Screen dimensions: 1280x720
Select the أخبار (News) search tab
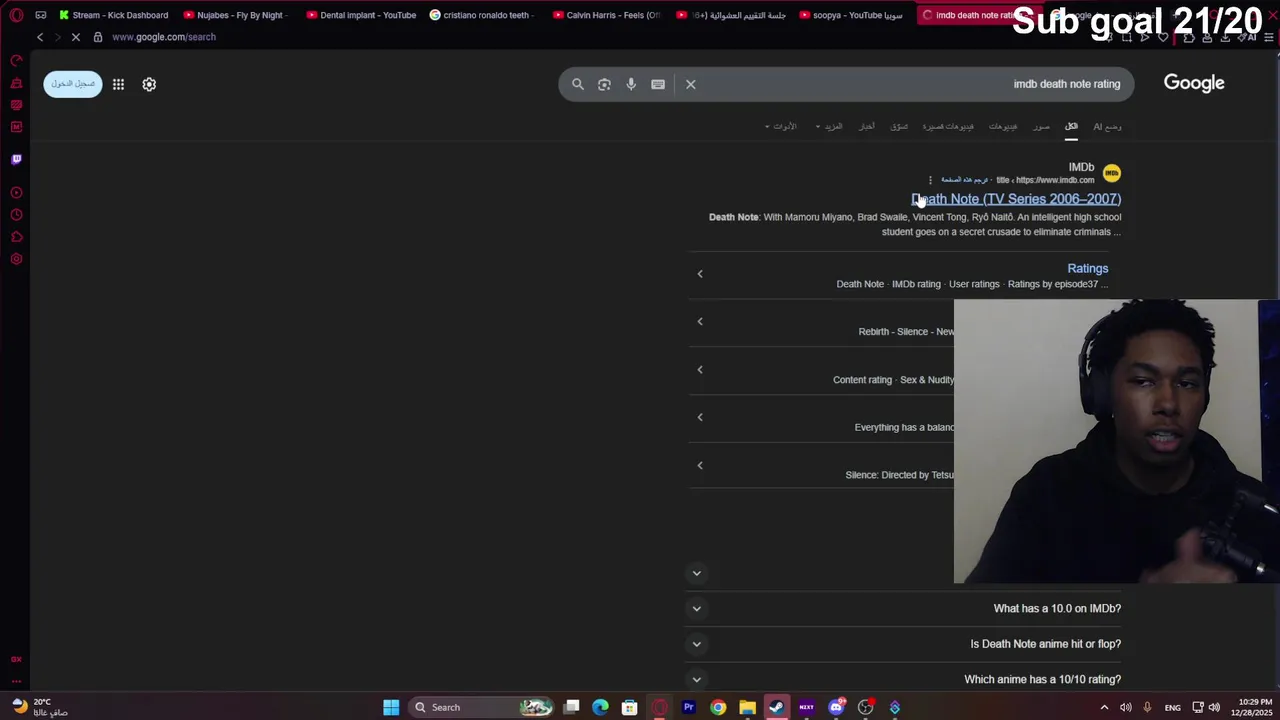click(867, 126)
